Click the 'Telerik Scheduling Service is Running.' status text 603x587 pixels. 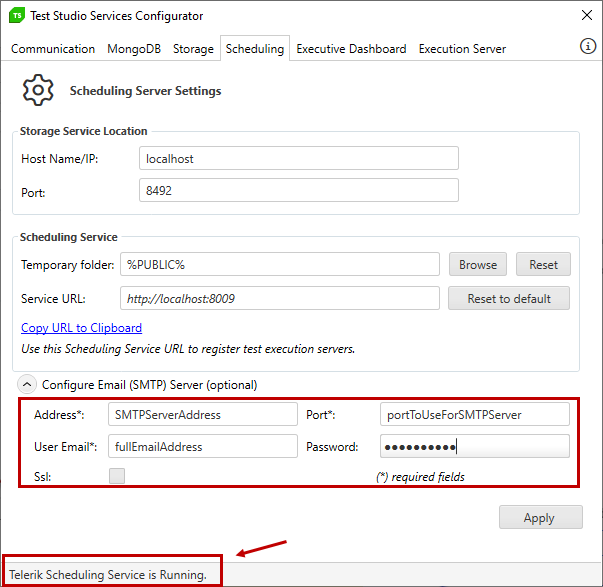pos(108,575)
